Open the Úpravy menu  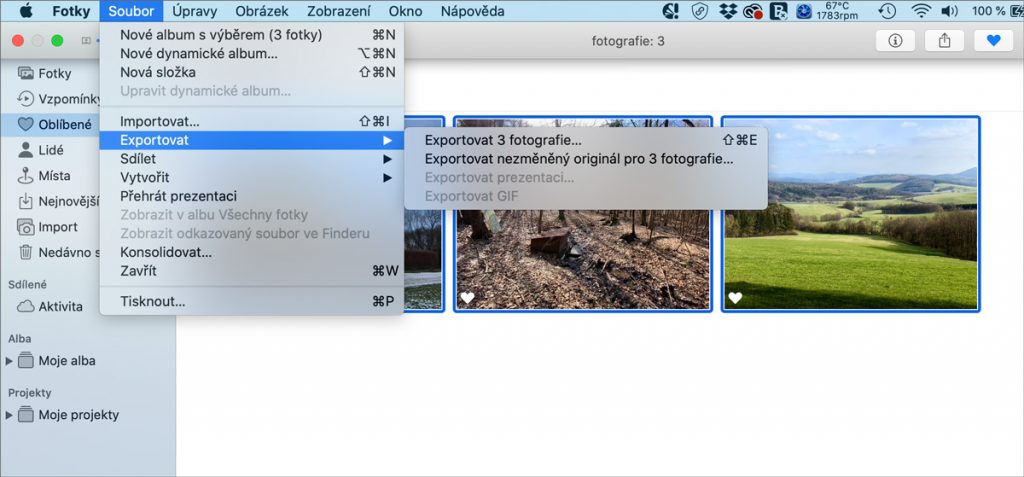click(x=195, y=12)
